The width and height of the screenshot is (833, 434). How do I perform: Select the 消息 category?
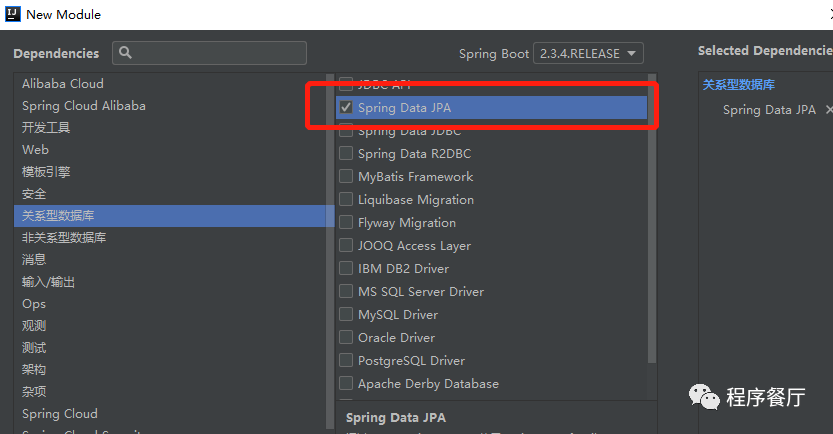point(34,260)
